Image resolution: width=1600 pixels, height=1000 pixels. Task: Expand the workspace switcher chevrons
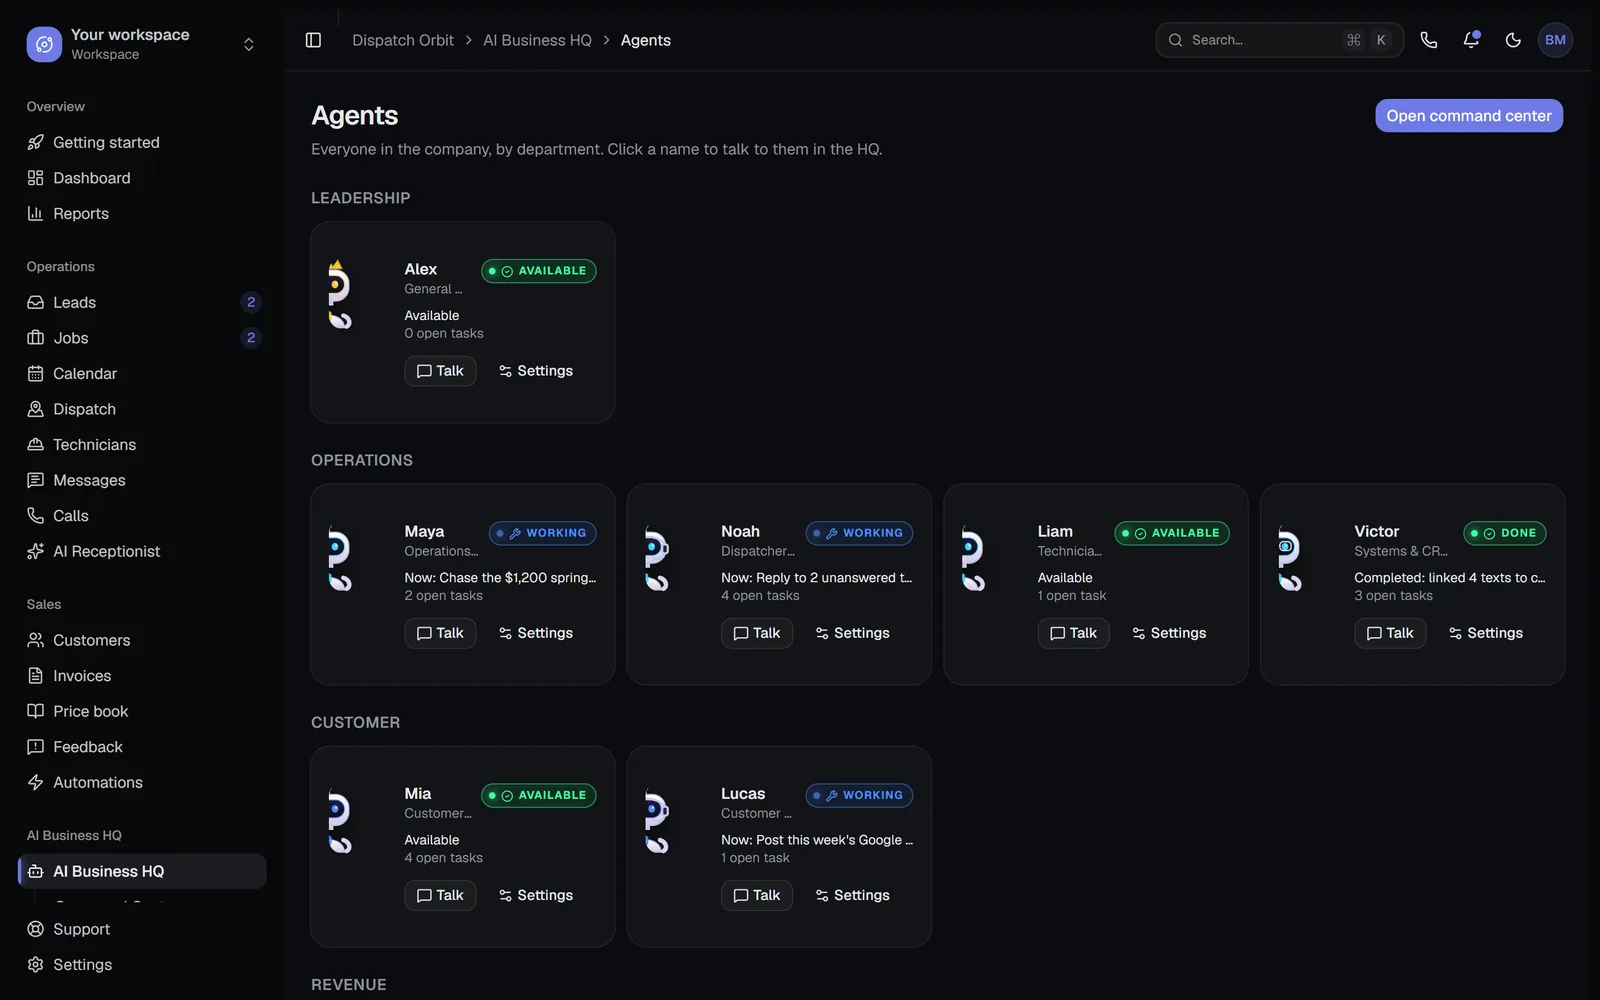(249, 44)
